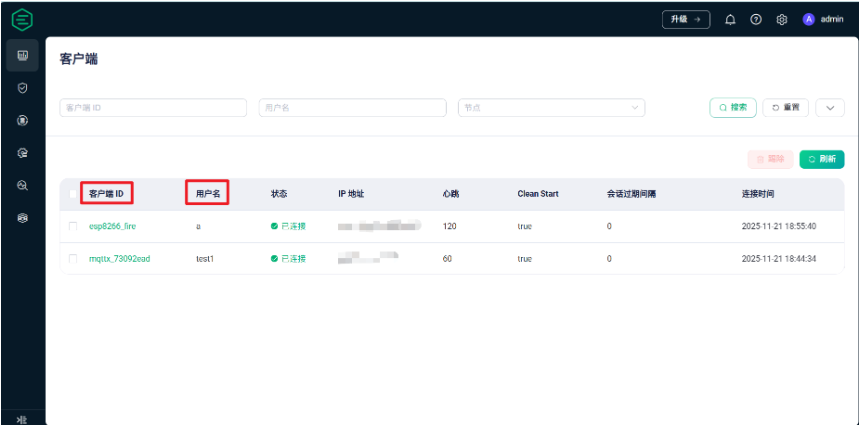The height and width of the screenshot is (425, 859).
Task: Expand more filters chevron button
Action: pos(830,107)
